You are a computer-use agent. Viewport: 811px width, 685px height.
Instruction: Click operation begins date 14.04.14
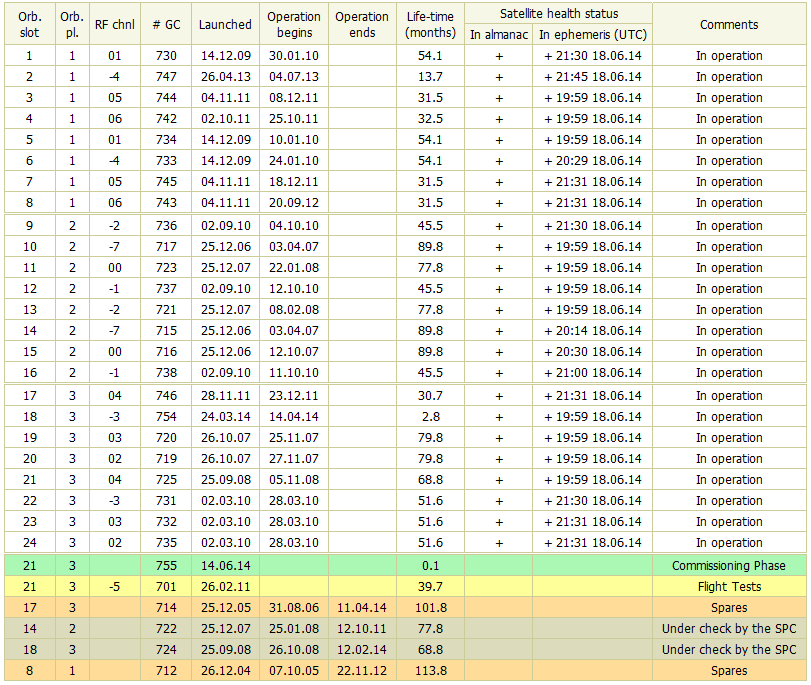point(294,417)
